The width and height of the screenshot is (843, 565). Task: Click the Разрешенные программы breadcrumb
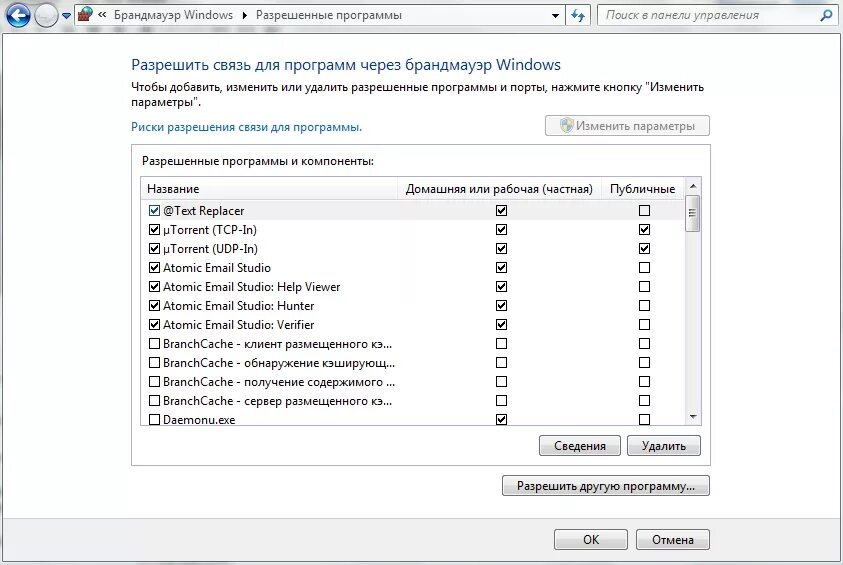(x=328, y=15)
